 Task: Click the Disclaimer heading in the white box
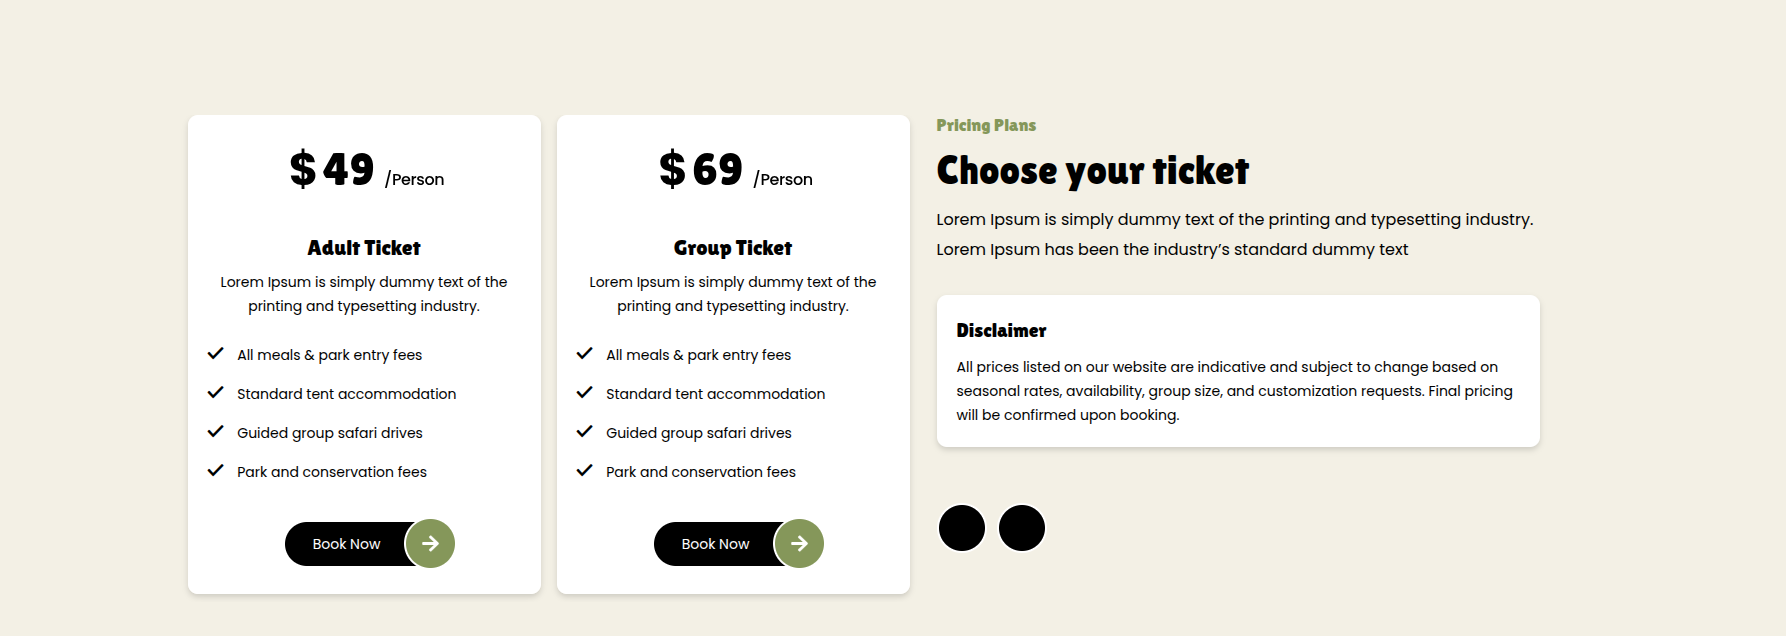click(1001, 331)
